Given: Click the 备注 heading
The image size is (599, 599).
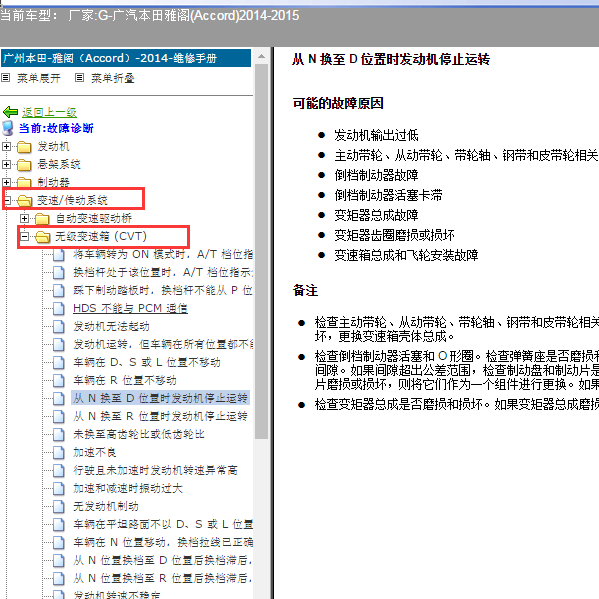Looking at the screenshot, I should click(305, 290).
